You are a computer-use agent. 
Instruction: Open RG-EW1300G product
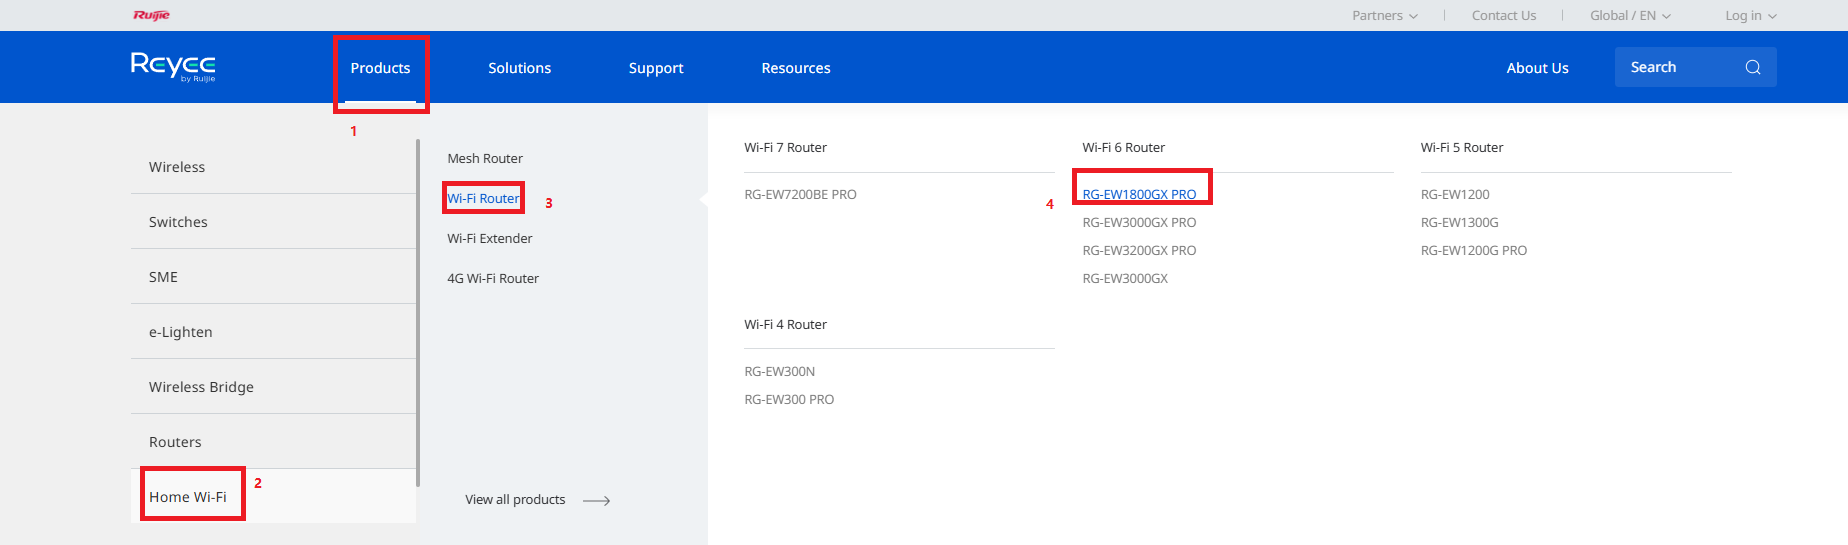pyautogui.click(x=1459, y=222)
